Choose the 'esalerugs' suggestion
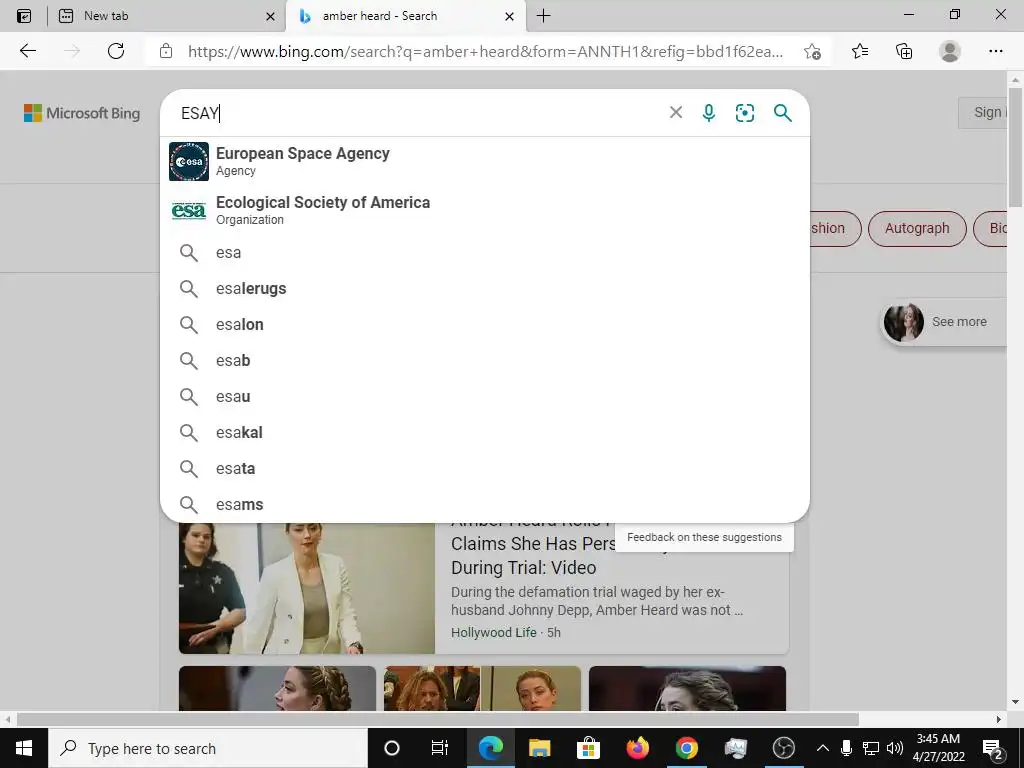 (x=485, y=289)
